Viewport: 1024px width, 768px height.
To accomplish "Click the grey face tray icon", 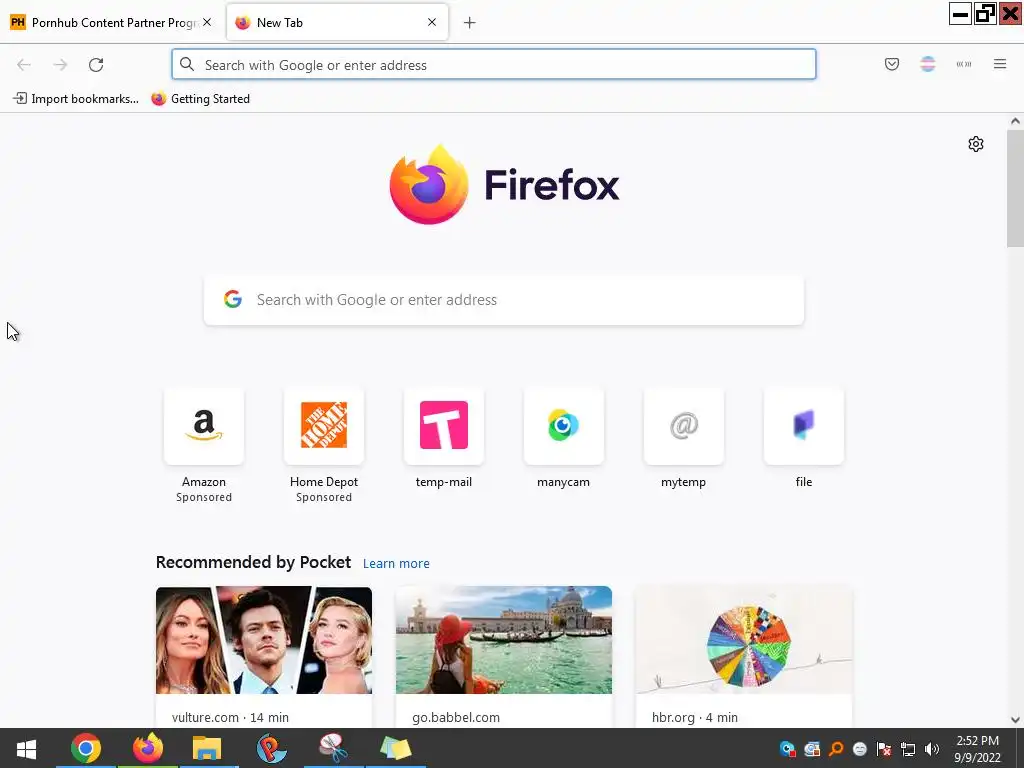I will (860, 749).
